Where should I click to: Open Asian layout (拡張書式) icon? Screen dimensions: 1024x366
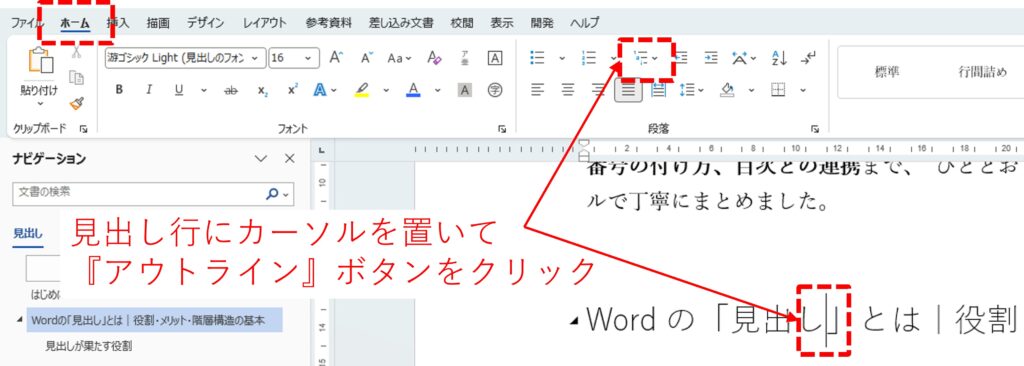tap(740, 58)
